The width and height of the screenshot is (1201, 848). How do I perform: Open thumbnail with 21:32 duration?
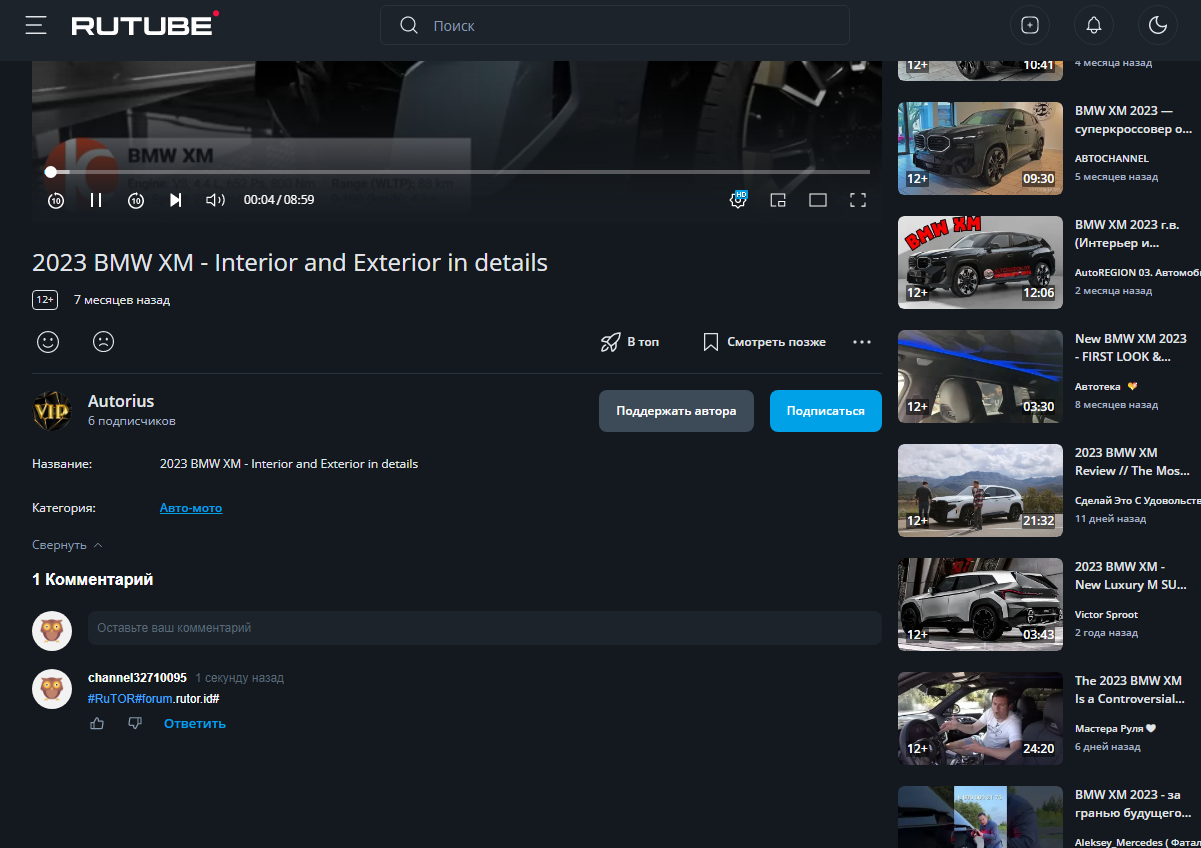pyautogui.click(x=980, y=490)
